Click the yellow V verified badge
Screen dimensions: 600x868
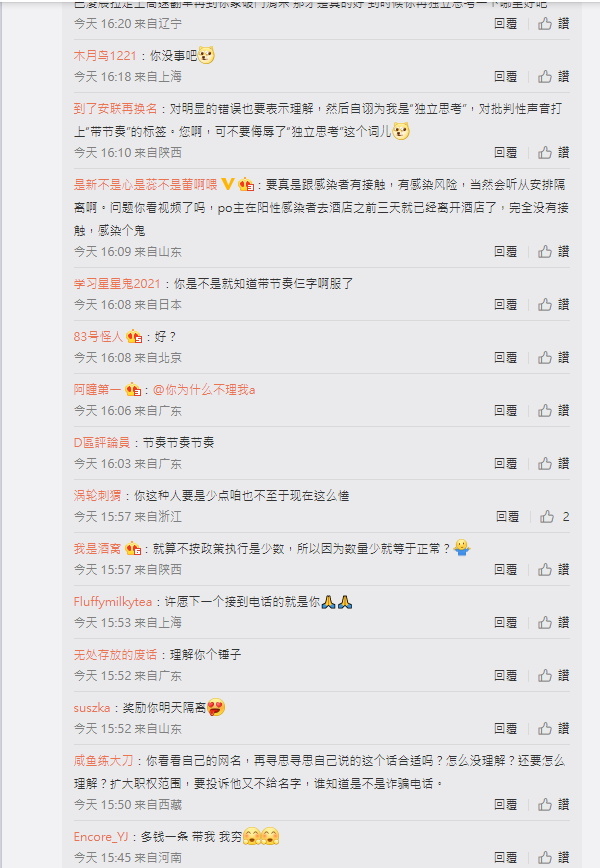pyautogui.click(x=227, y=184)
